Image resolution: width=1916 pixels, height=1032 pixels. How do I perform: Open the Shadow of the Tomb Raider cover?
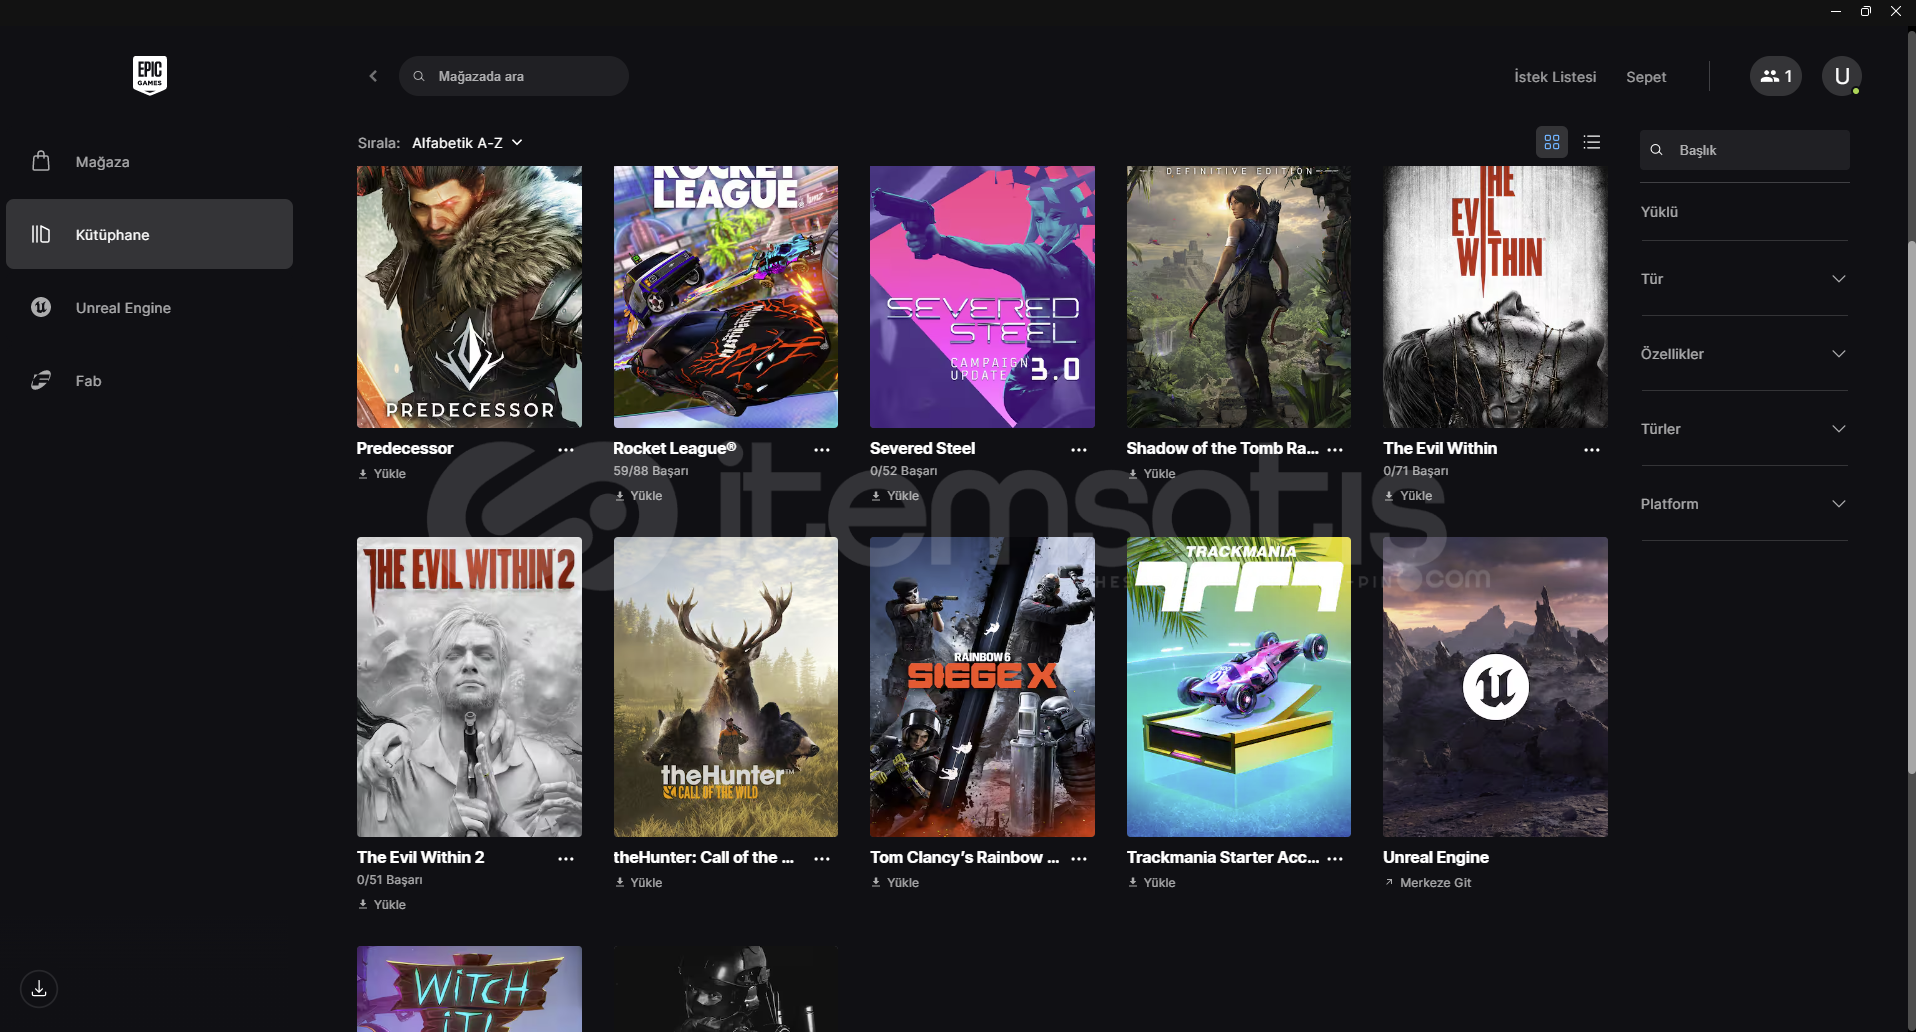pos(1239,297)
